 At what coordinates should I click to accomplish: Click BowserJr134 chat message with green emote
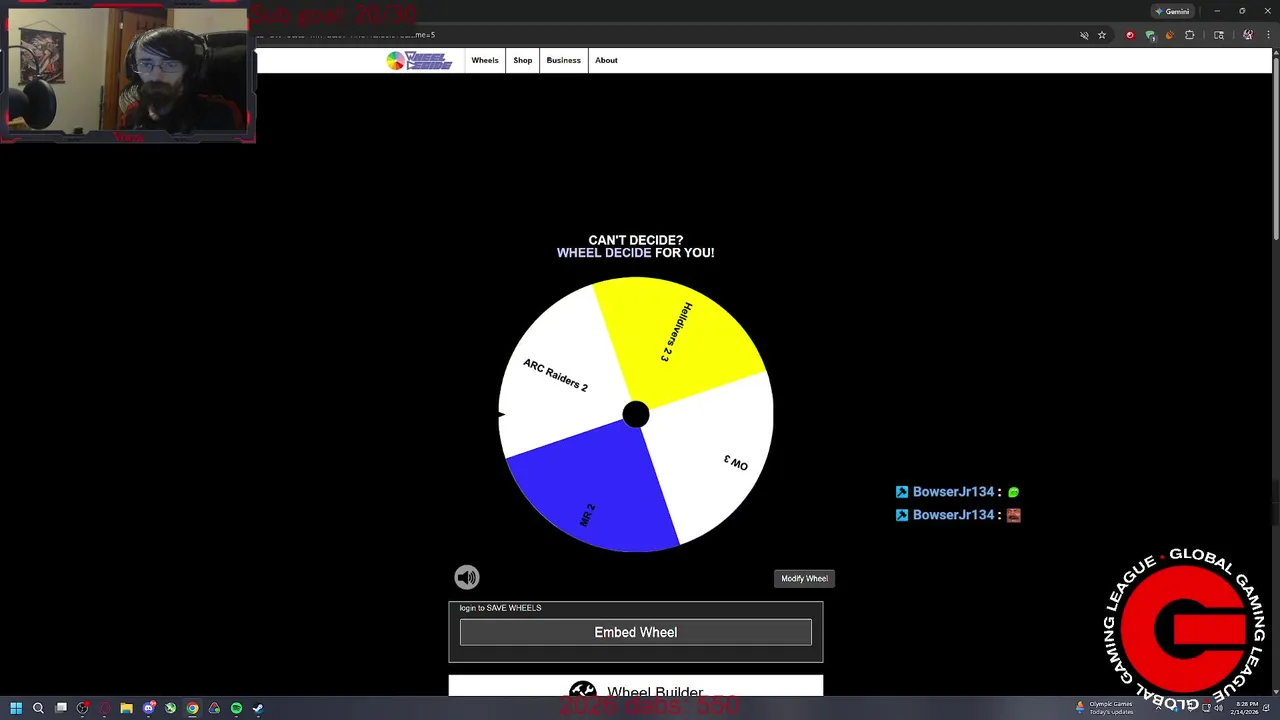point(957,492)
